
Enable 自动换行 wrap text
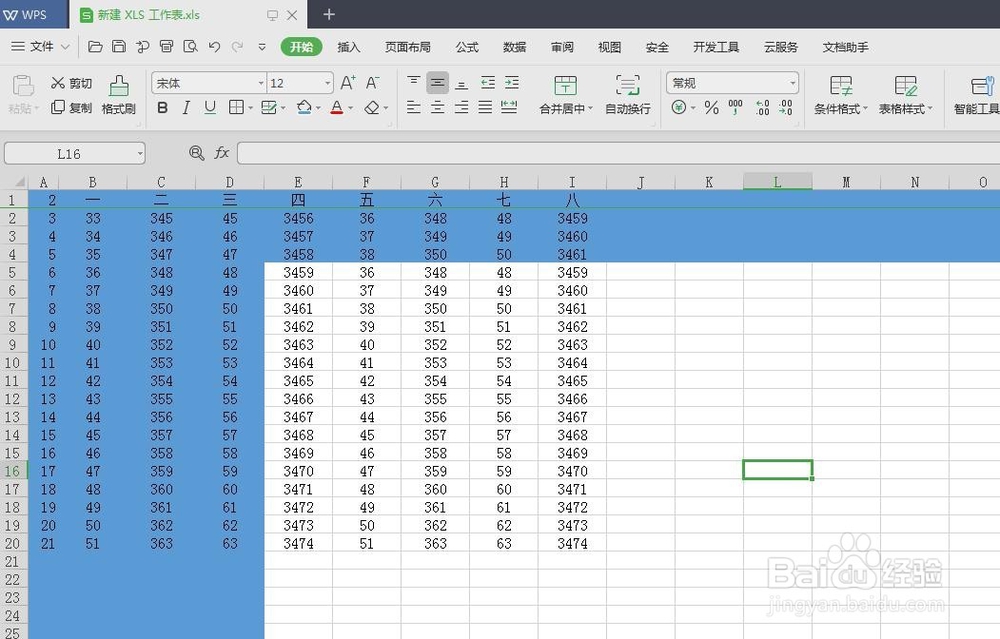[627, 95]
